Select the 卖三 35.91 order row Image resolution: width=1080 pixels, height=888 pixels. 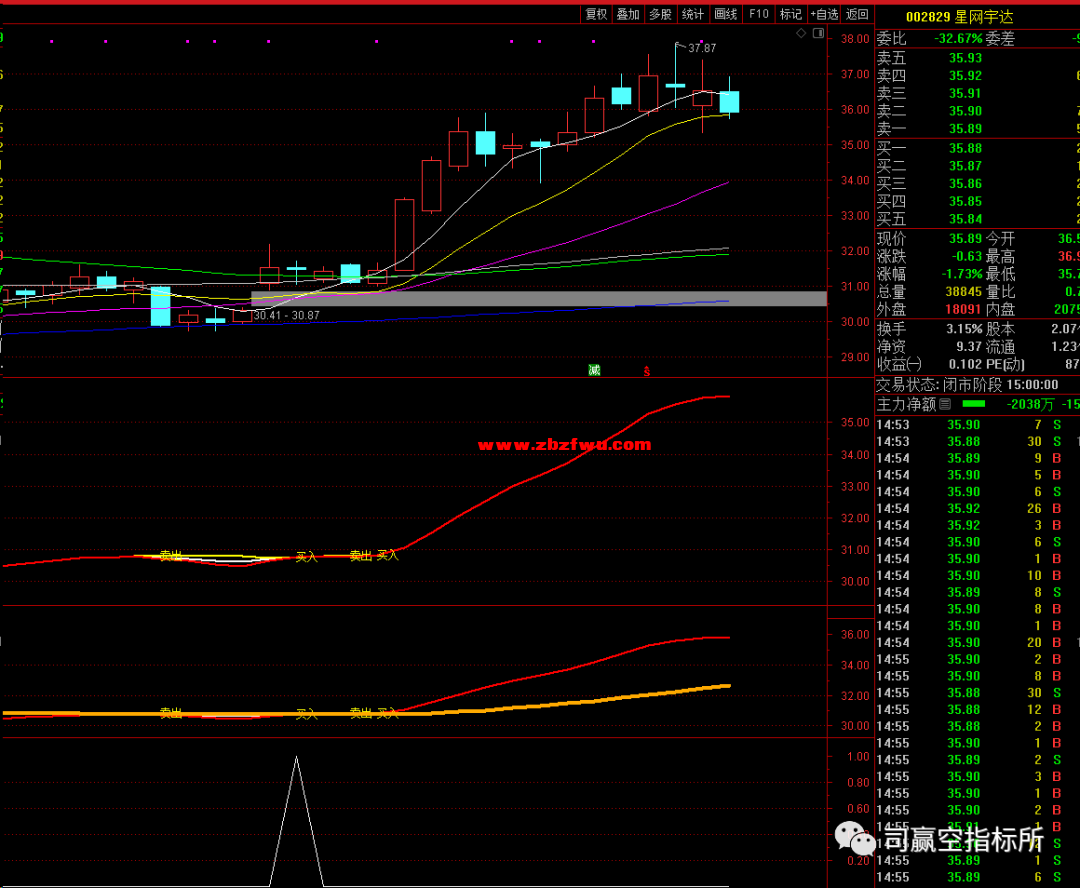tap(977, 93)
